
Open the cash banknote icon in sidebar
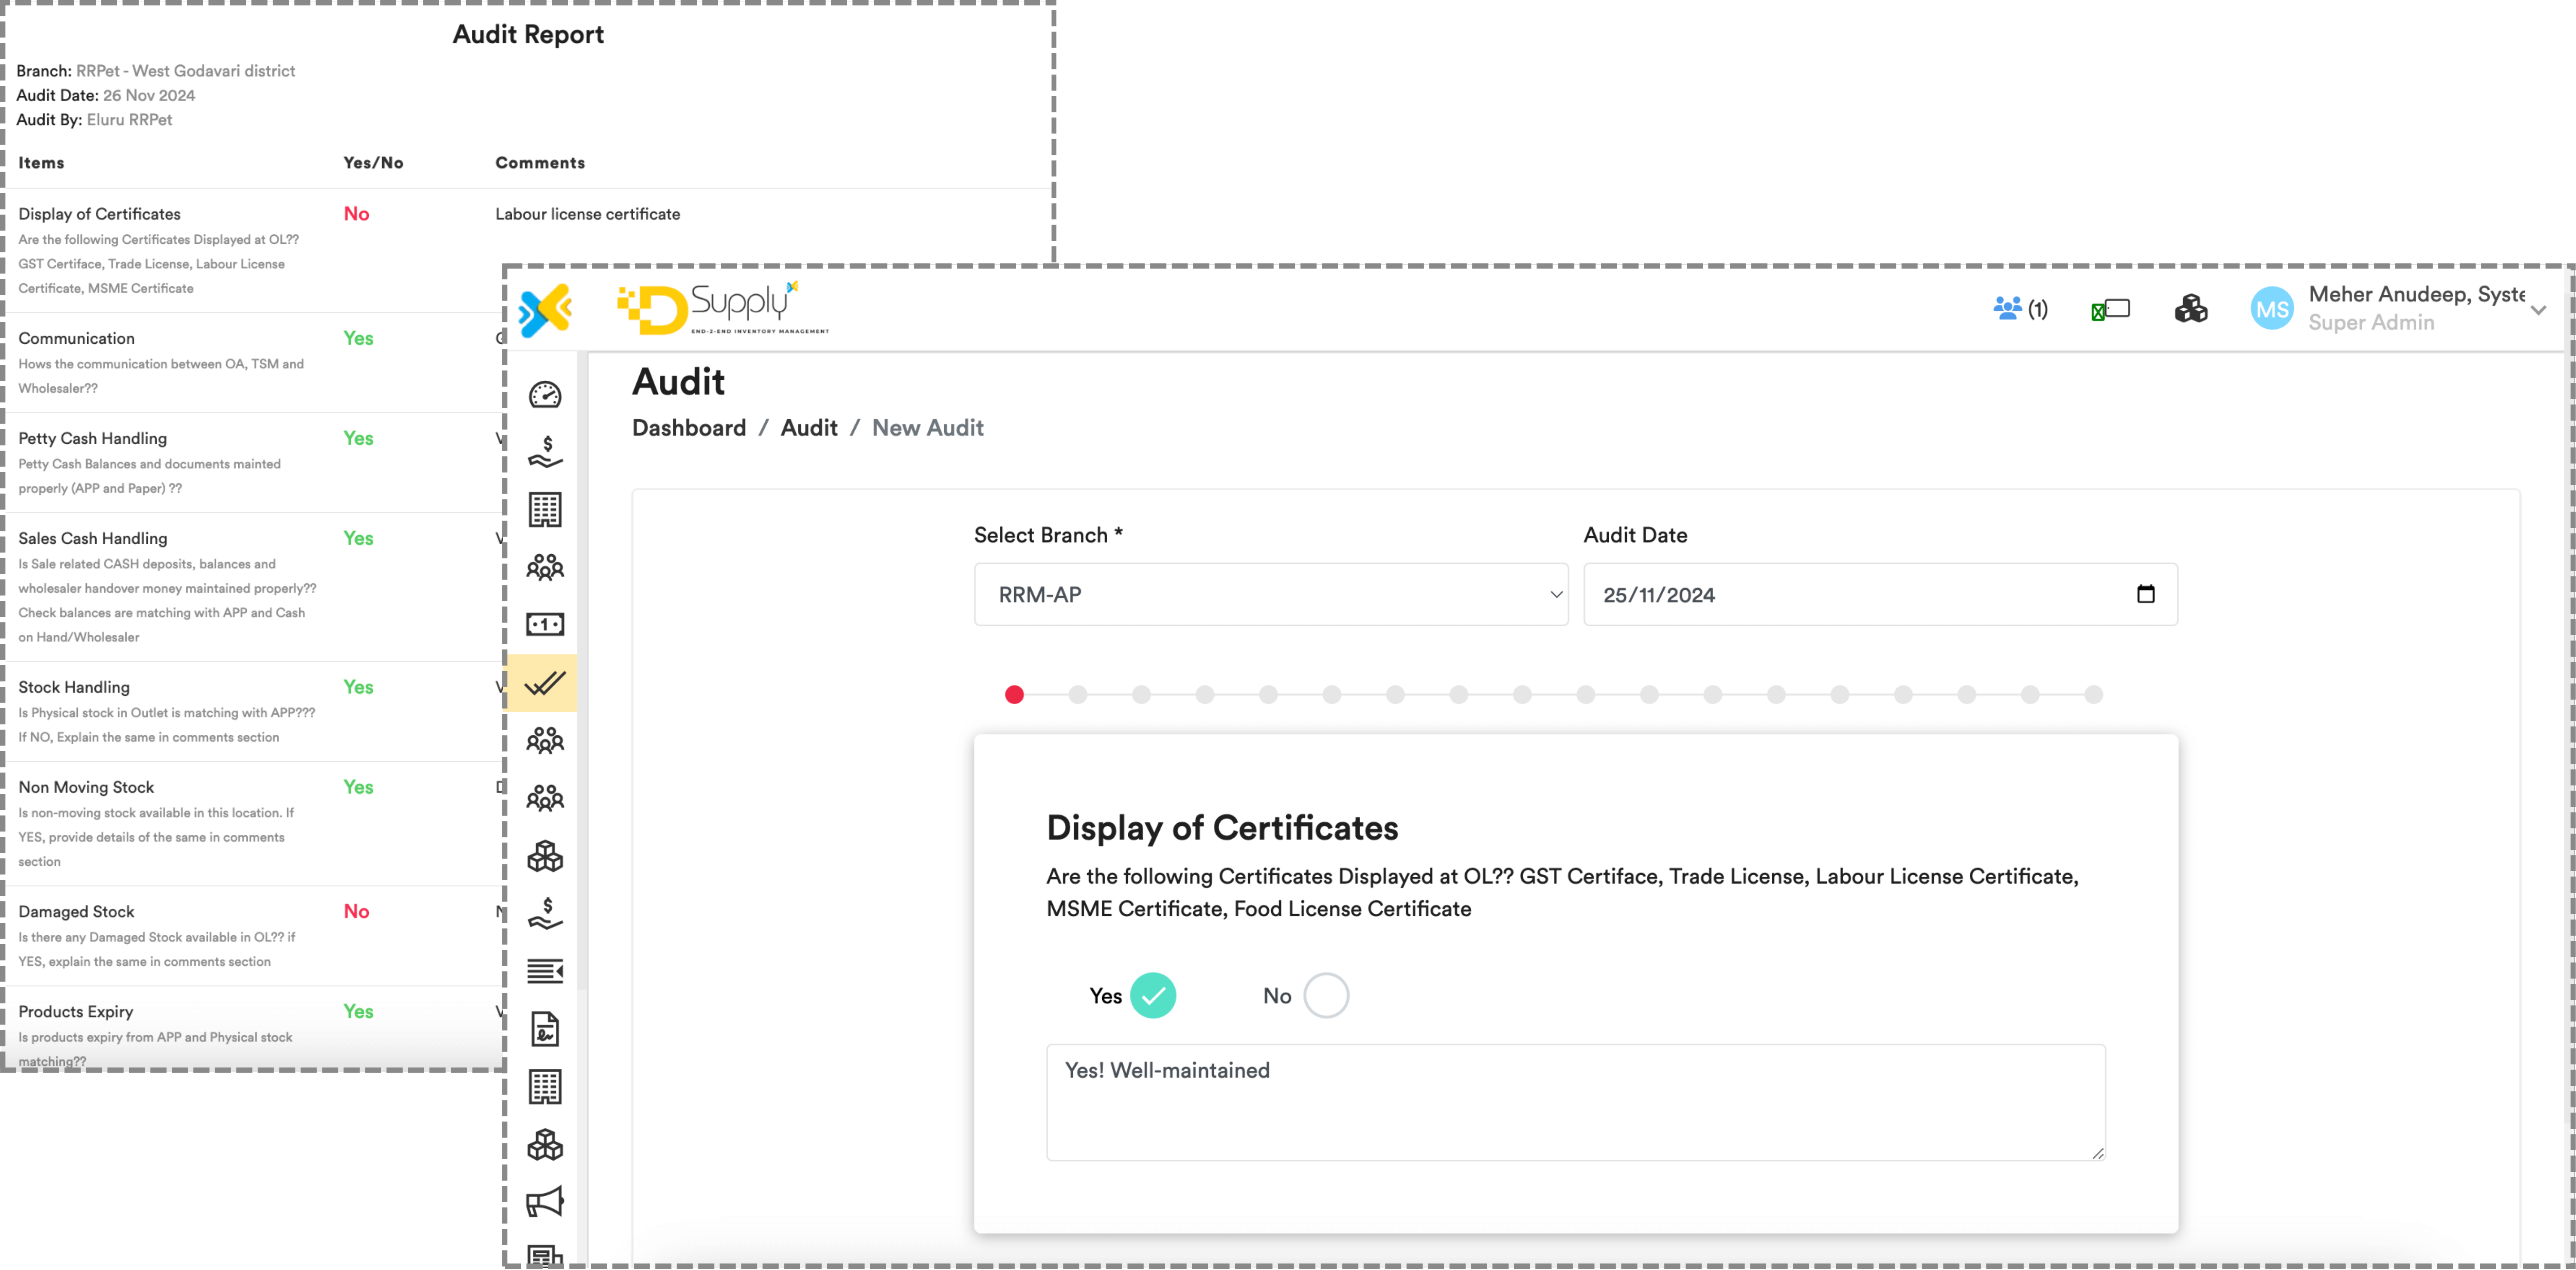point(545,625)
